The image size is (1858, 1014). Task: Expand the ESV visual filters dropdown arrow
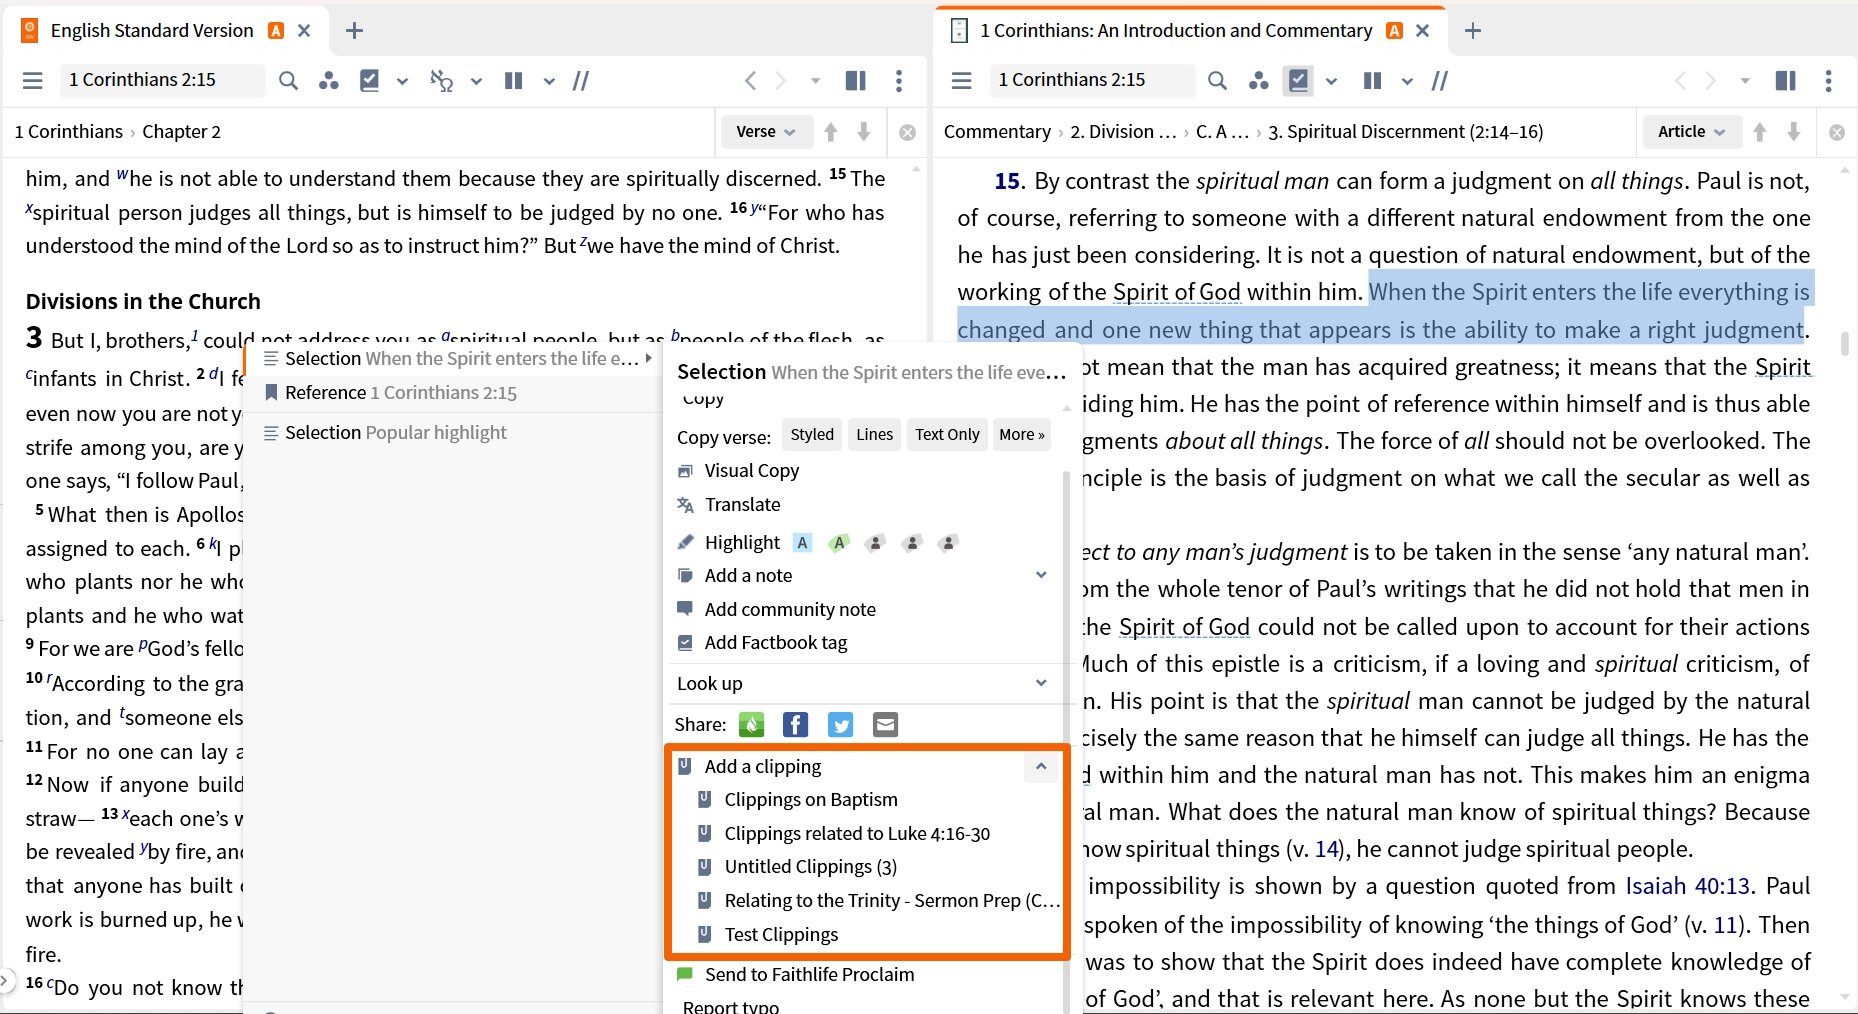click(402, 81)
